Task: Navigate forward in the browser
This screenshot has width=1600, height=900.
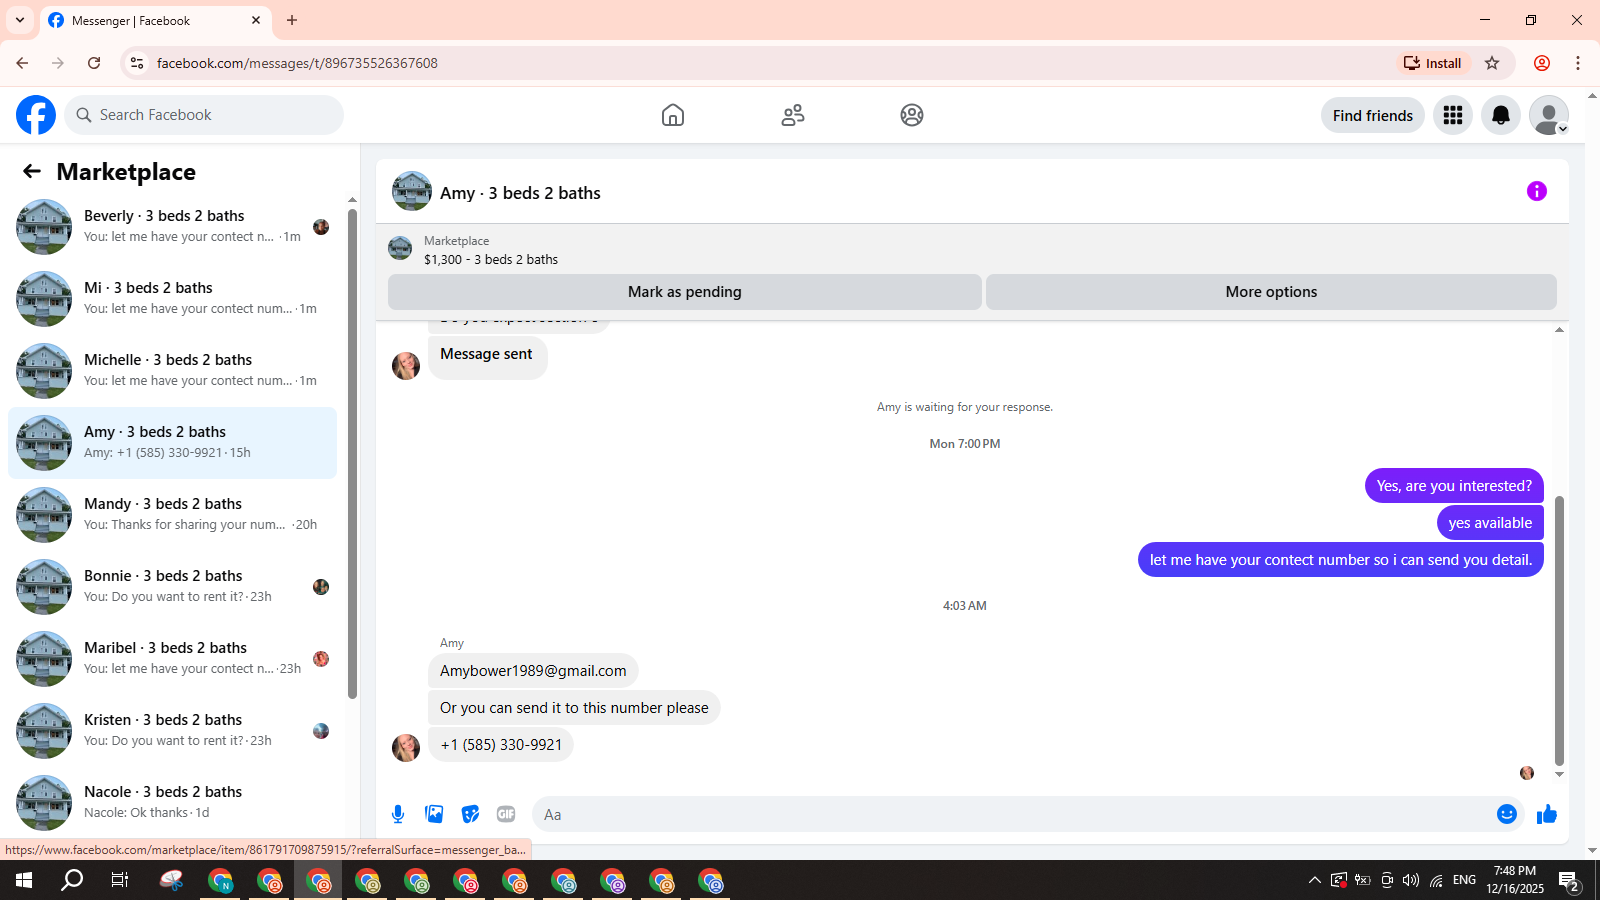Action: 58,63
